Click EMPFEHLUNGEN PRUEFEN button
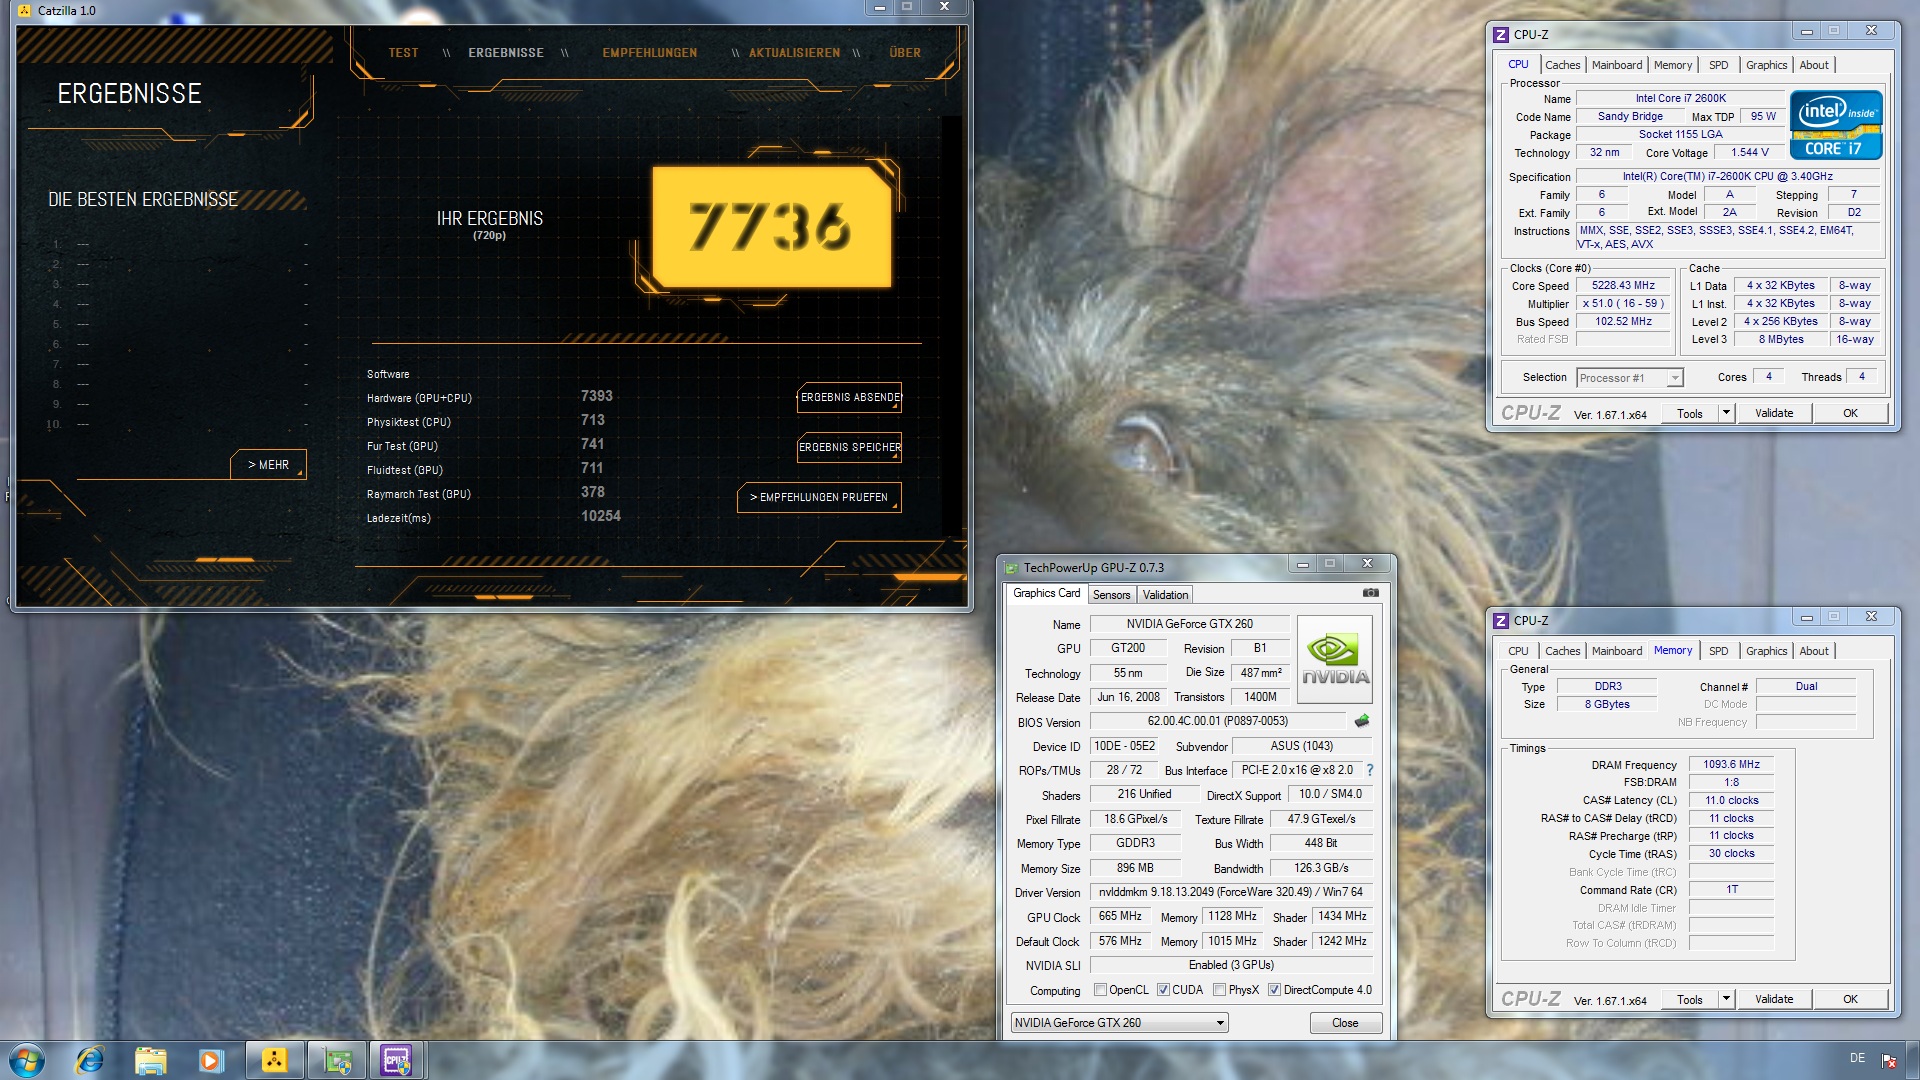 (819, 497)
